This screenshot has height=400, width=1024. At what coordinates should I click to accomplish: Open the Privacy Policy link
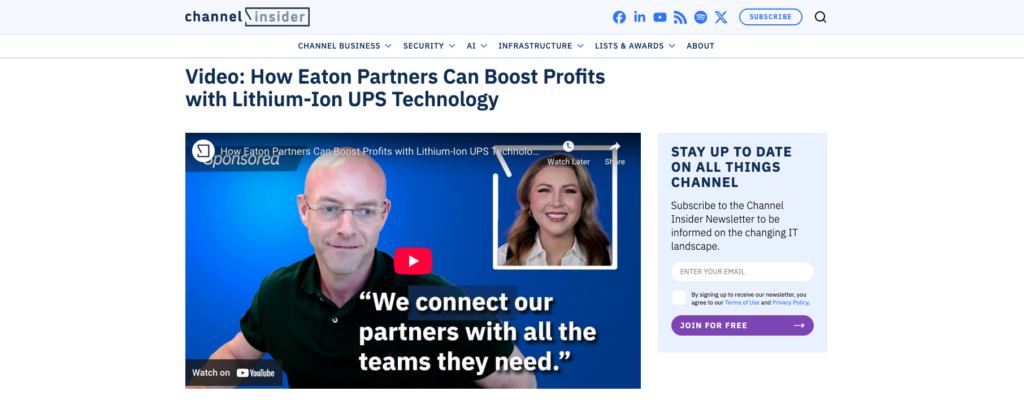pos(790,303)
